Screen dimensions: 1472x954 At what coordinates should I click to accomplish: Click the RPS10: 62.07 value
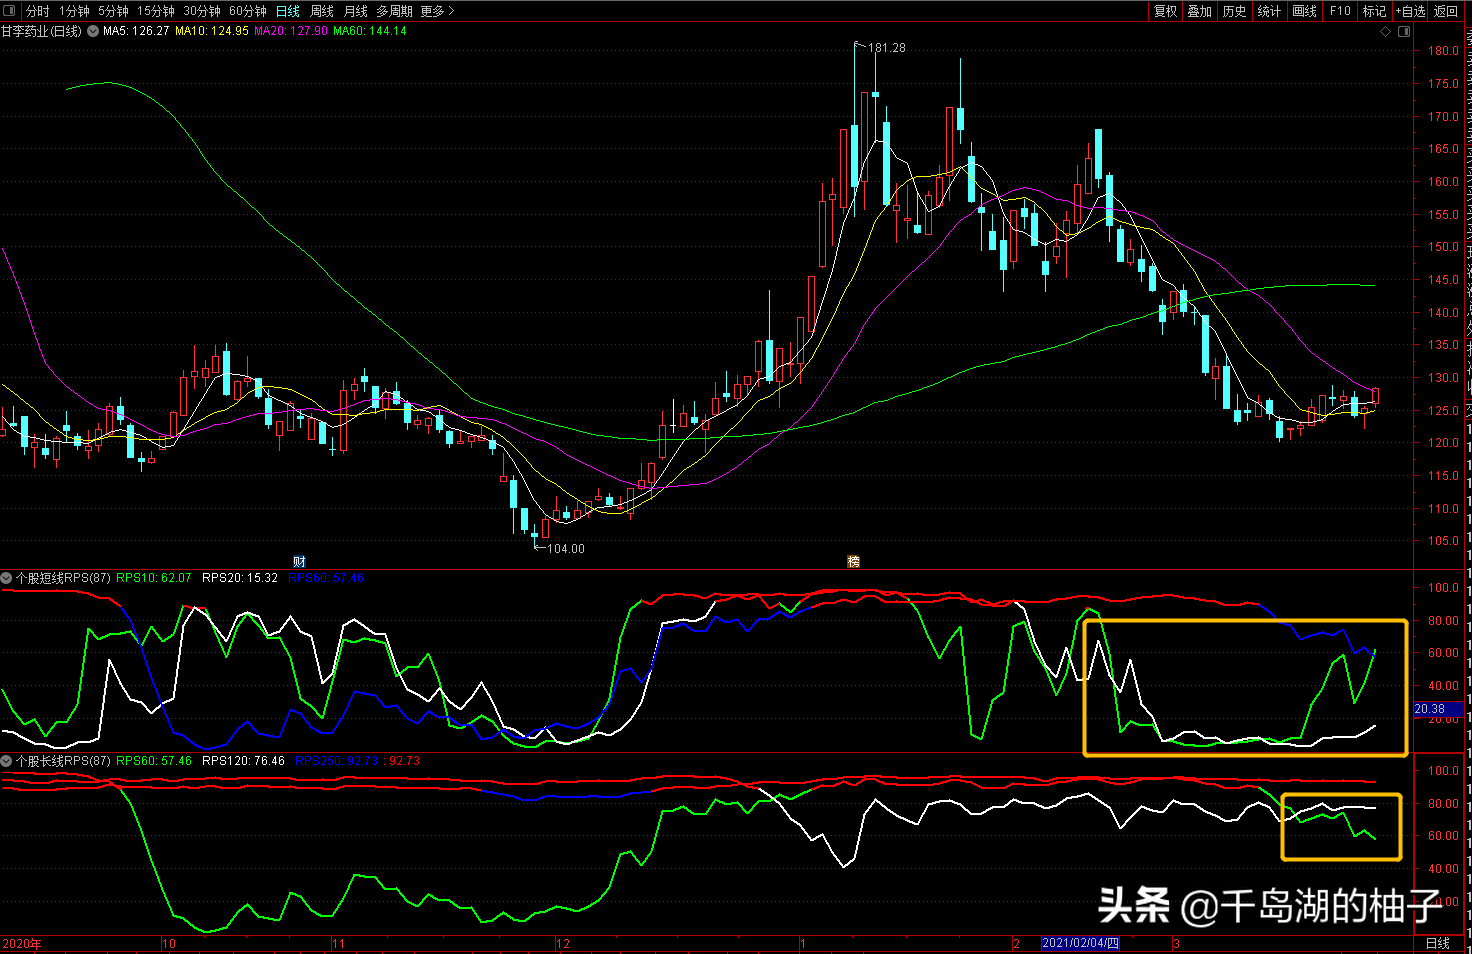154,578
